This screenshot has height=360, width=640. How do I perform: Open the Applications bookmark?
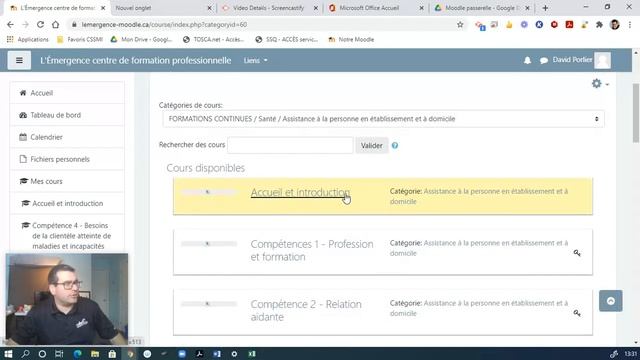(28, 40)
